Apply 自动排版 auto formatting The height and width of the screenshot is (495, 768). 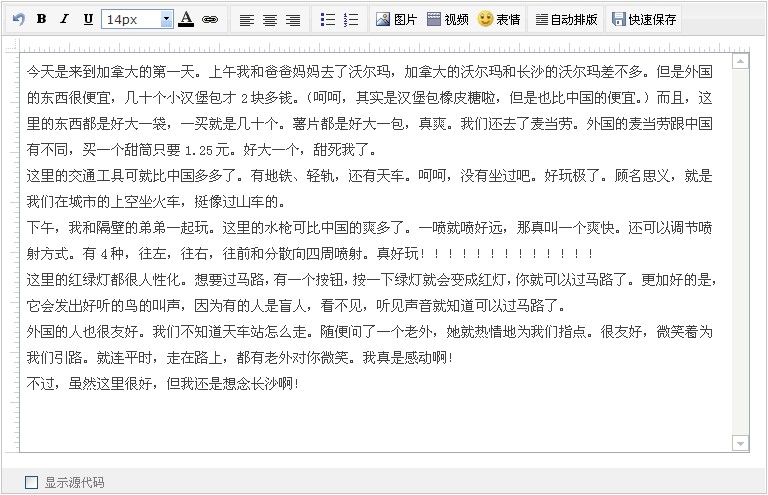pyautogui.click(x=566, y=20)
